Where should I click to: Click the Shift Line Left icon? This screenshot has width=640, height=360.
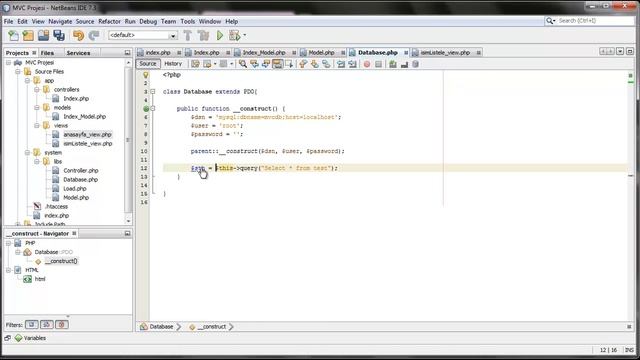[341, 64]
